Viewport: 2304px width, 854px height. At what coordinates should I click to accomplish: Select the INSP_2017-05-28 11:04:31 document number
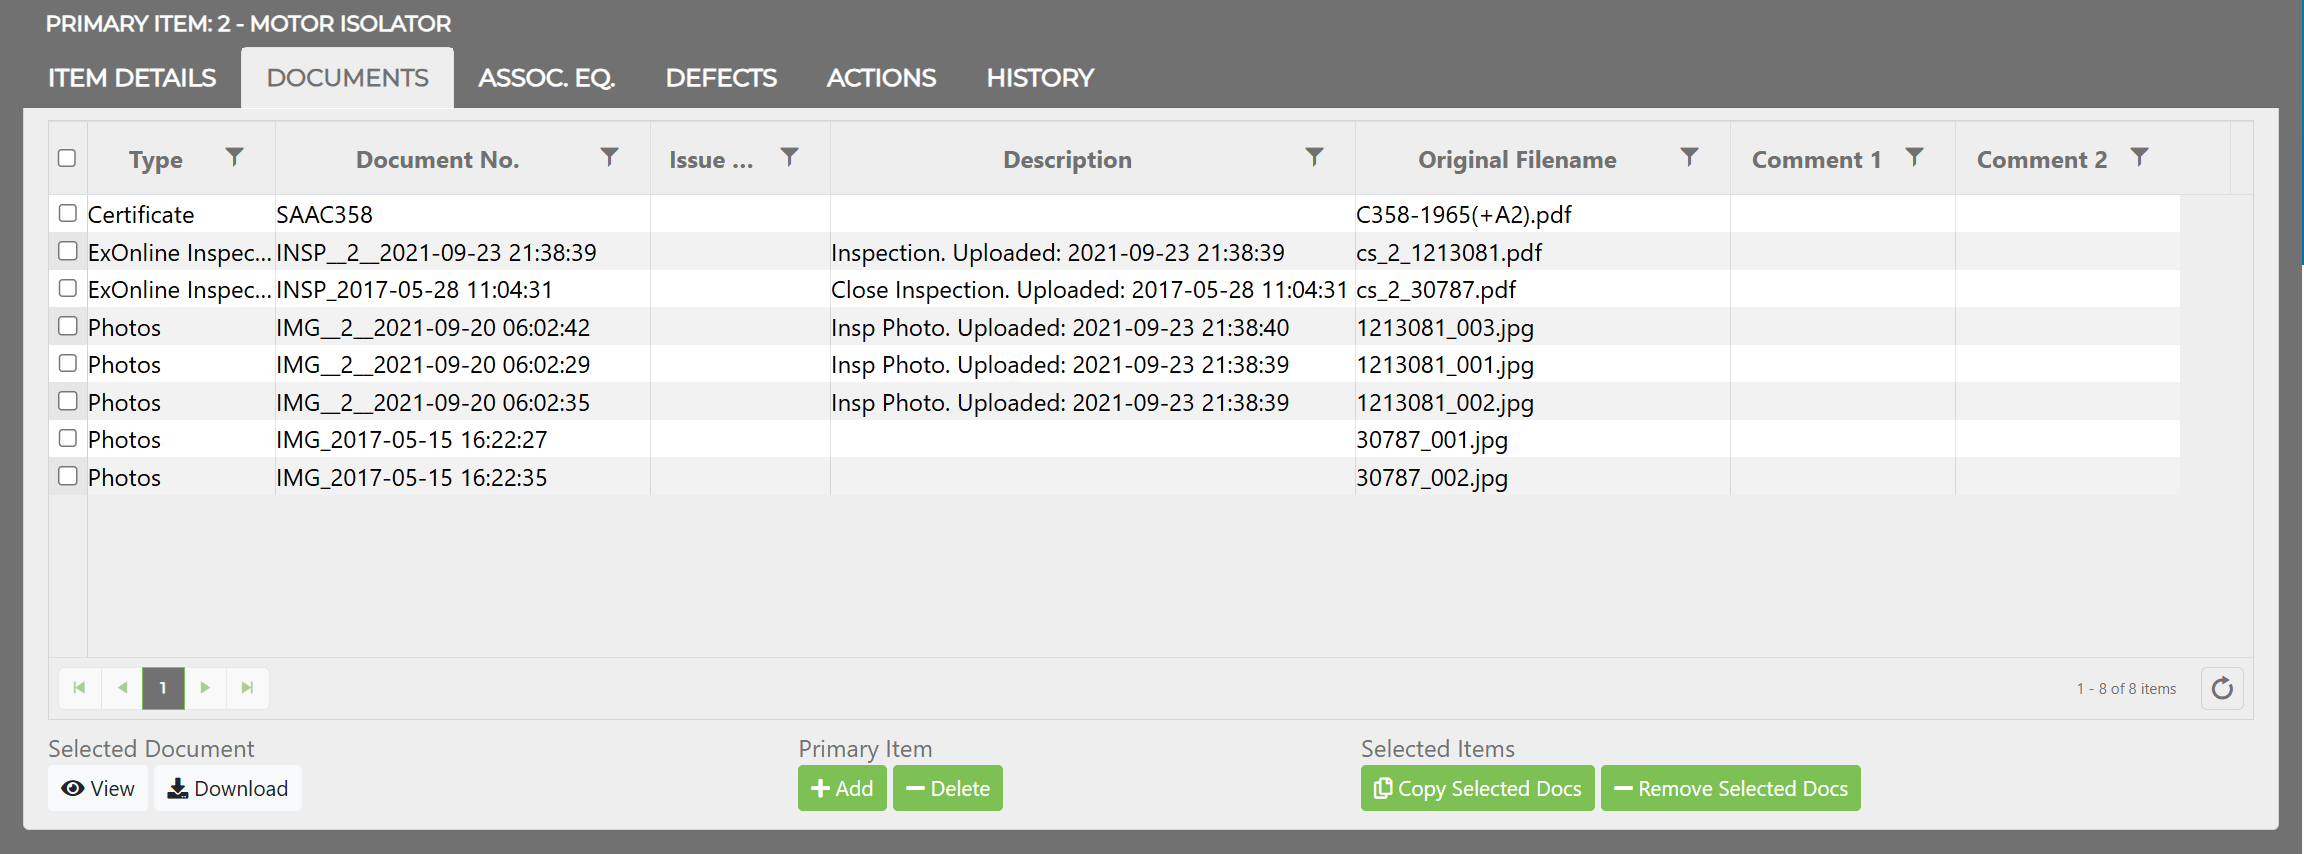414,290
